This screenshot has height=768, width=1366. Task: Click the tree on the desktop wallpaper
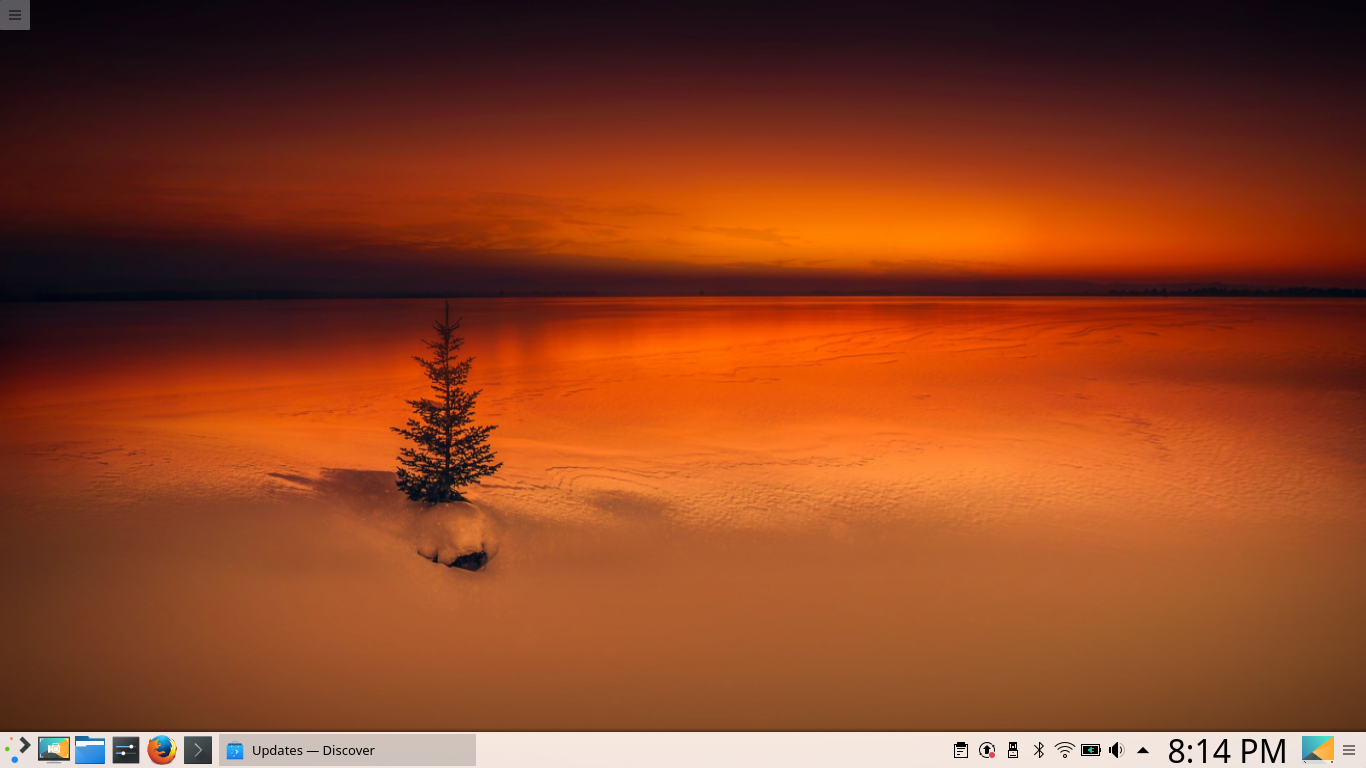click(x=446, y=420)
